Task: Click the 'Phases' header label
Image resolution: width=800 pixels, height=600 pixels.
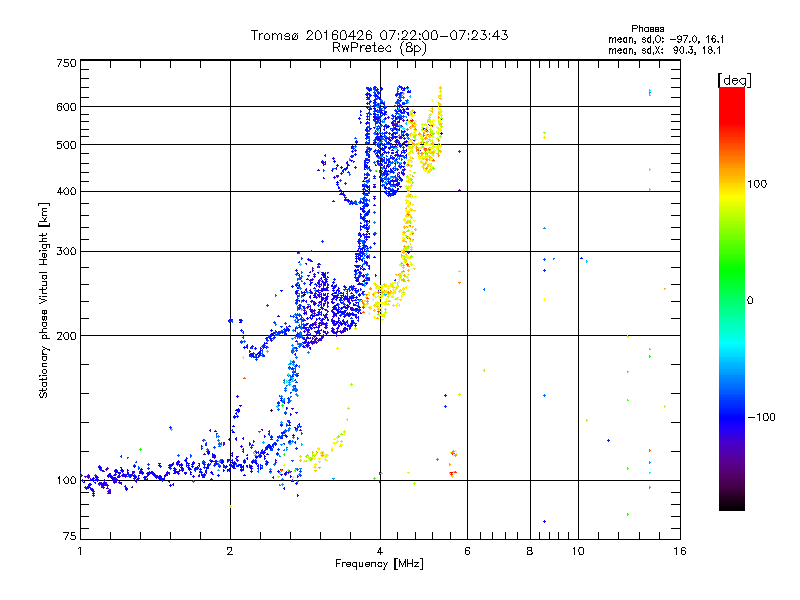Action: tap(647, 29)
